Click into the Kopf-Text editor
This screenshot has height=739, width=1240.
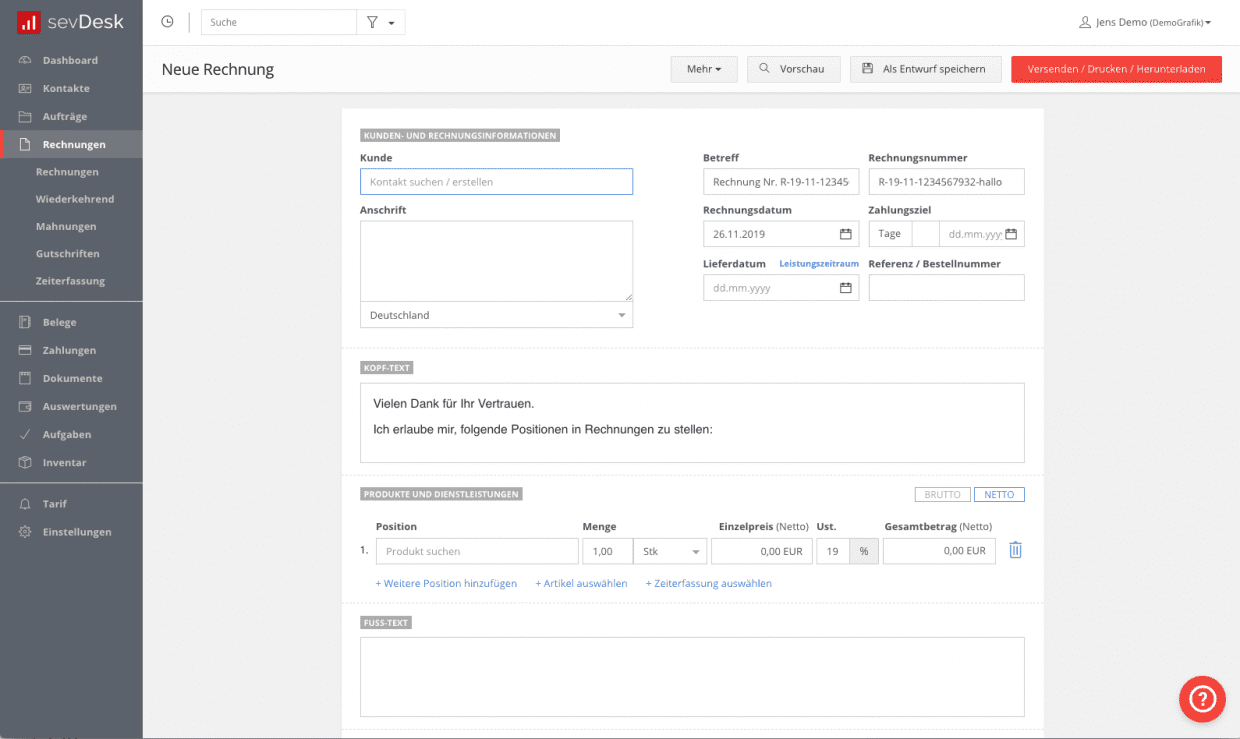692,423
